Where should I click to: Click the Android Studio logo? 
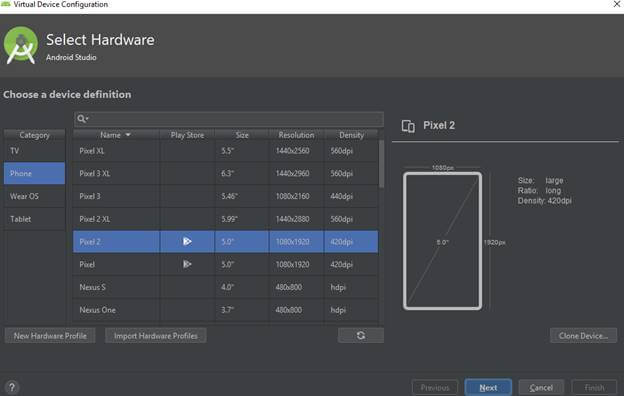point(21,45)
